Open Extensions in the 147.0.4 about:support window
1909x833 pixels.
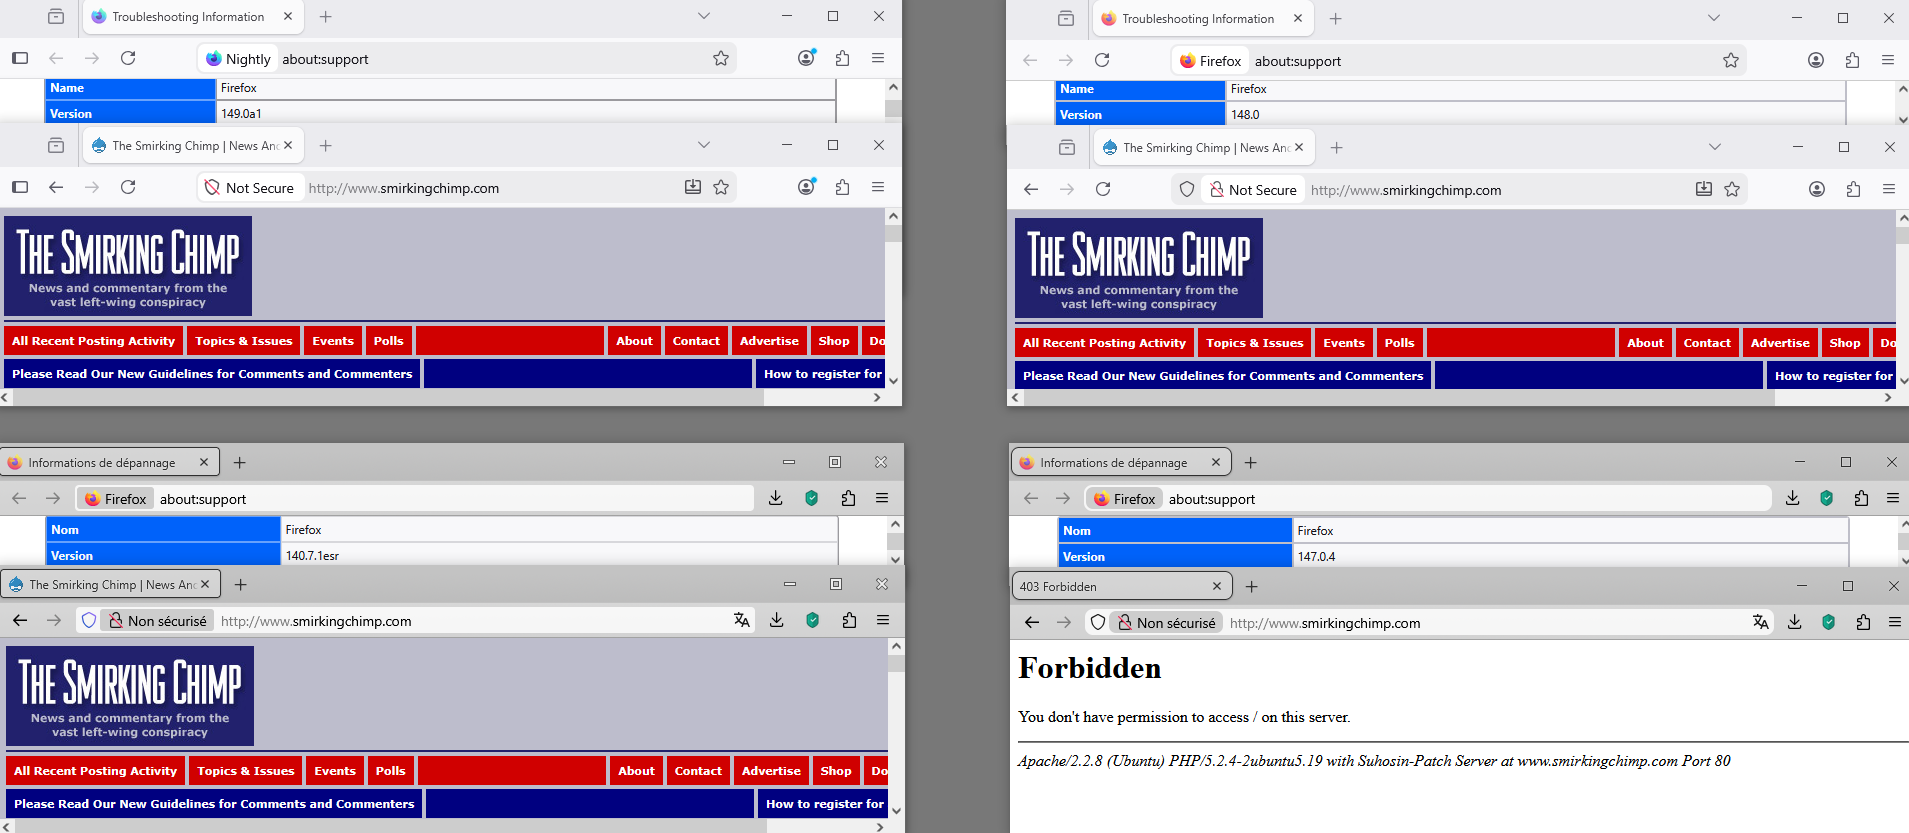click(1861, 498)
